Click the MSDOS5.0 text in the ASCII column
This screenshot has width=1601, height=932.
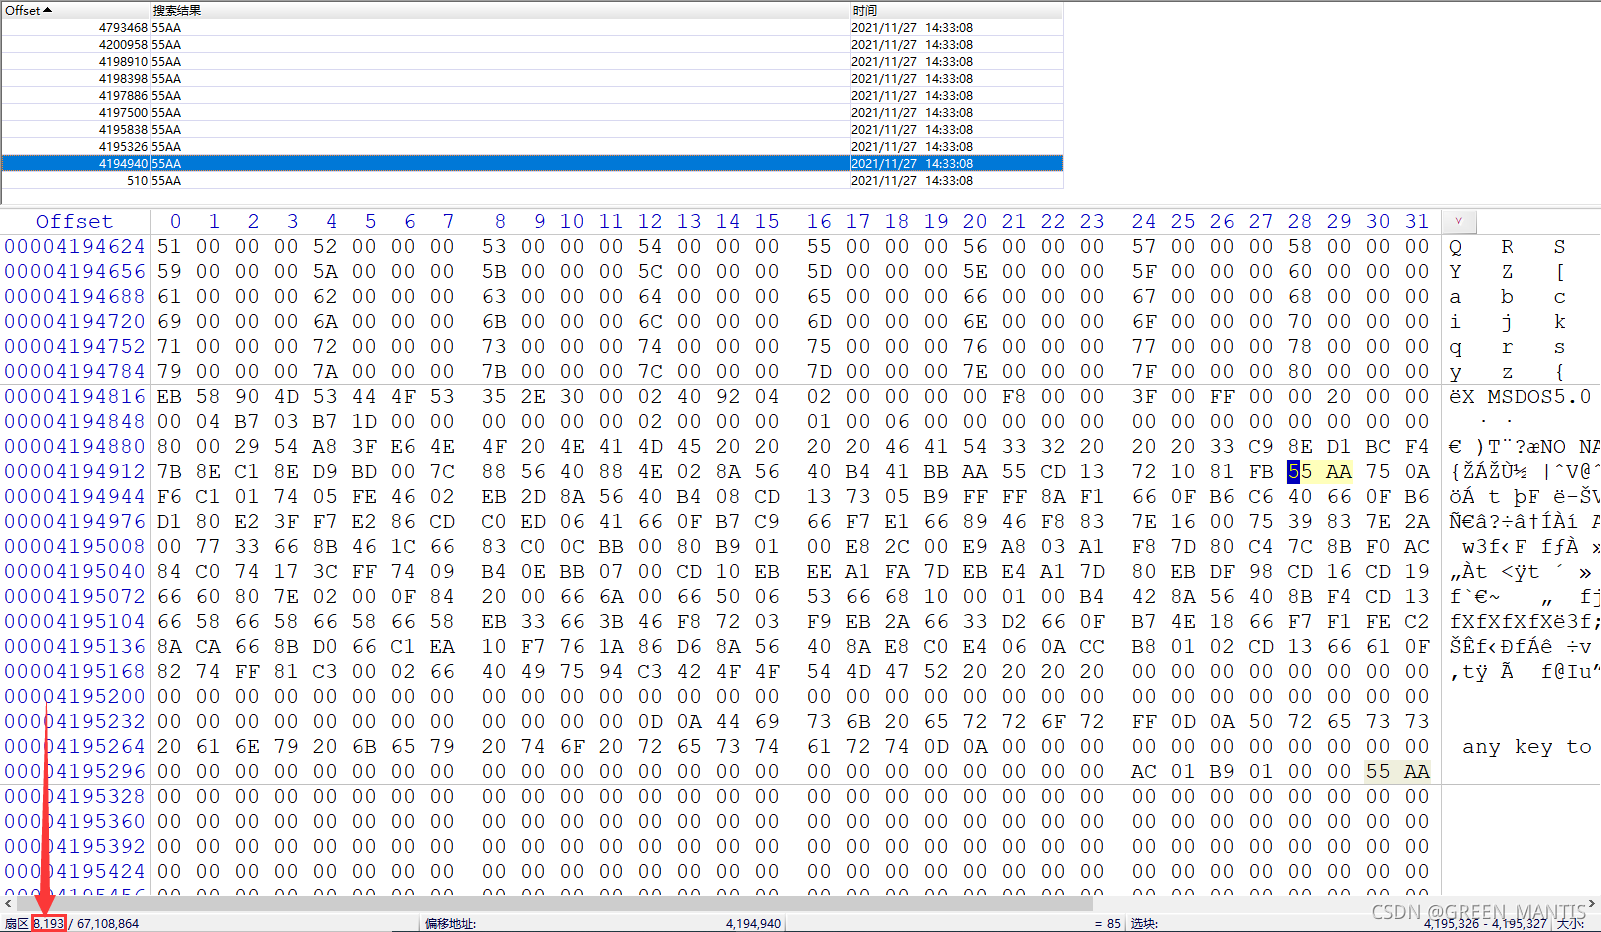tap(1539, 396)
